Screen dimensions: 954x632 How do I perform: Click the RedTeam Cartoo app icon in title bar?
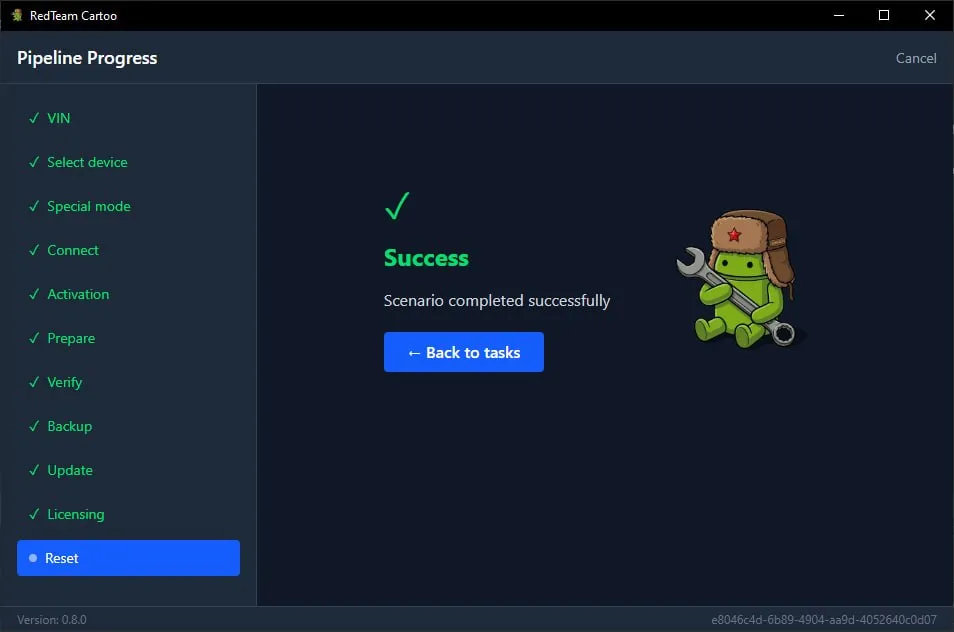coord(17,15)
